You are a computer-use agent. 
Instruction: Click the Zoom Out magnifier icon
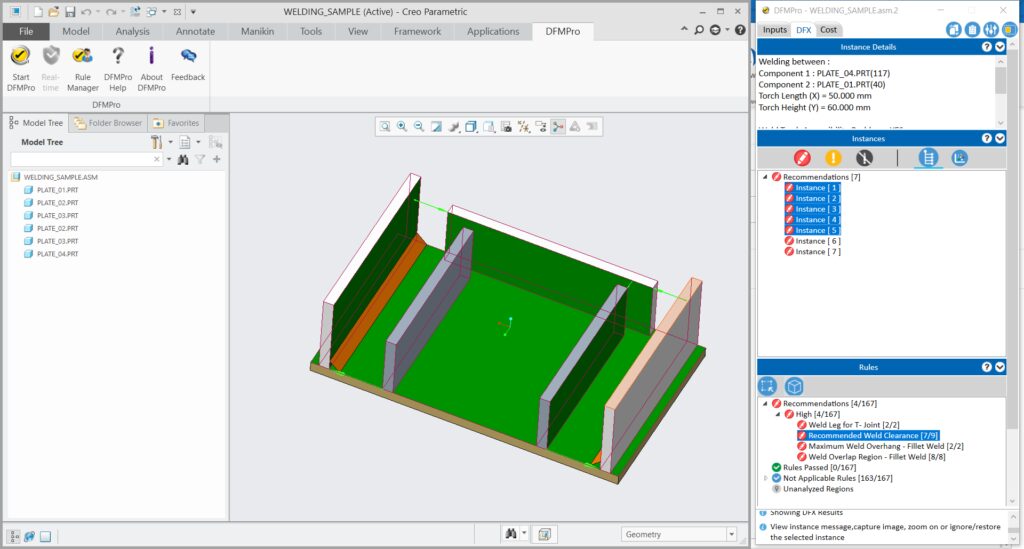(x=419, y=127)
